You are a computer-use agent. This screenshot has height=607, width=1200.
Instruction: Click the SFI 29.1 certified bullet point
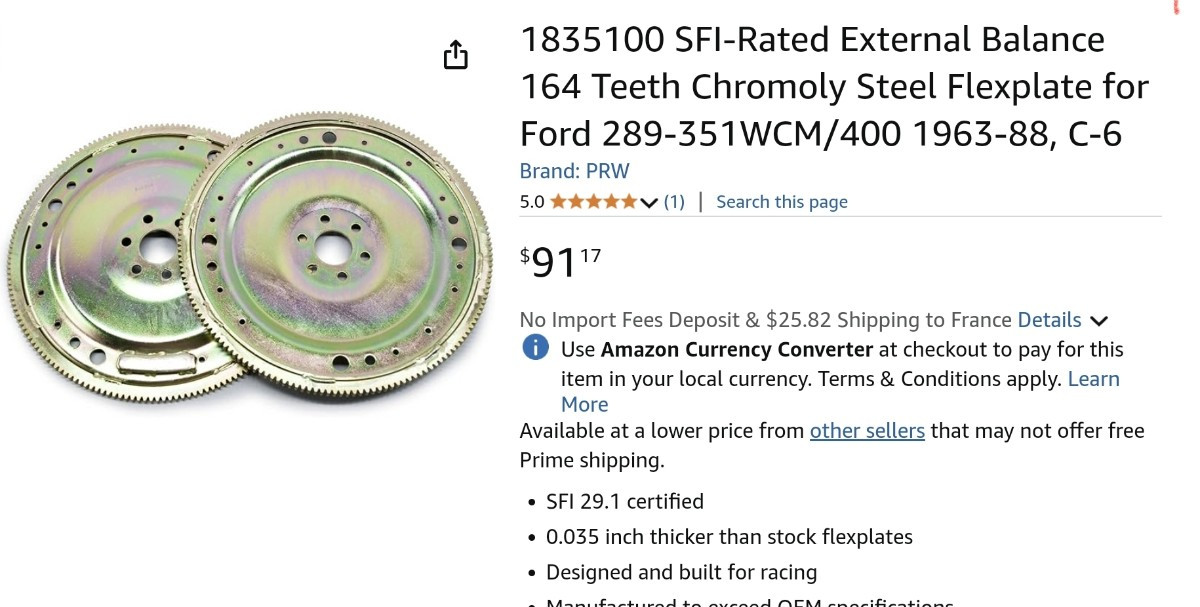point(624,502)
